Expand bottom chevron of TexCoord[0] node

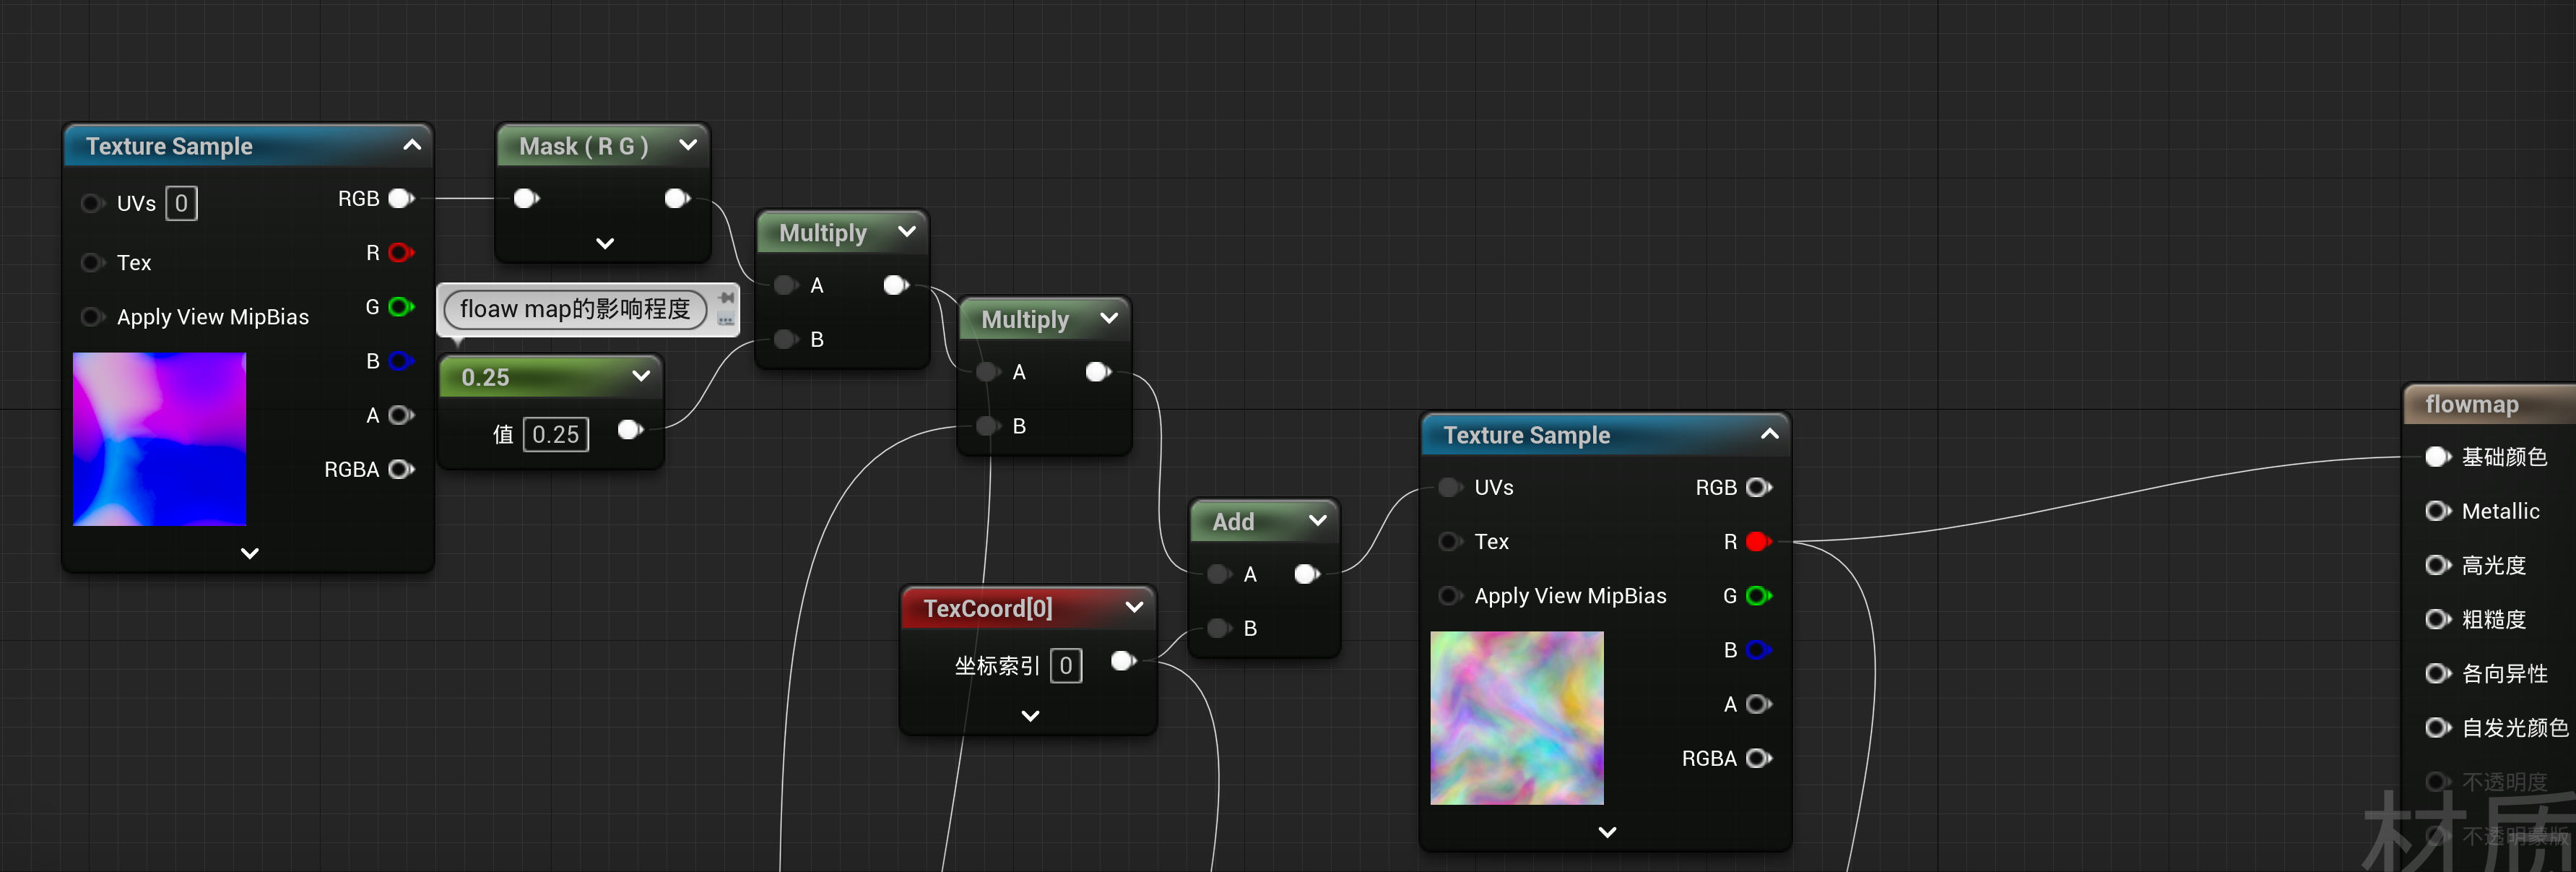click(x=1030, y=716)
